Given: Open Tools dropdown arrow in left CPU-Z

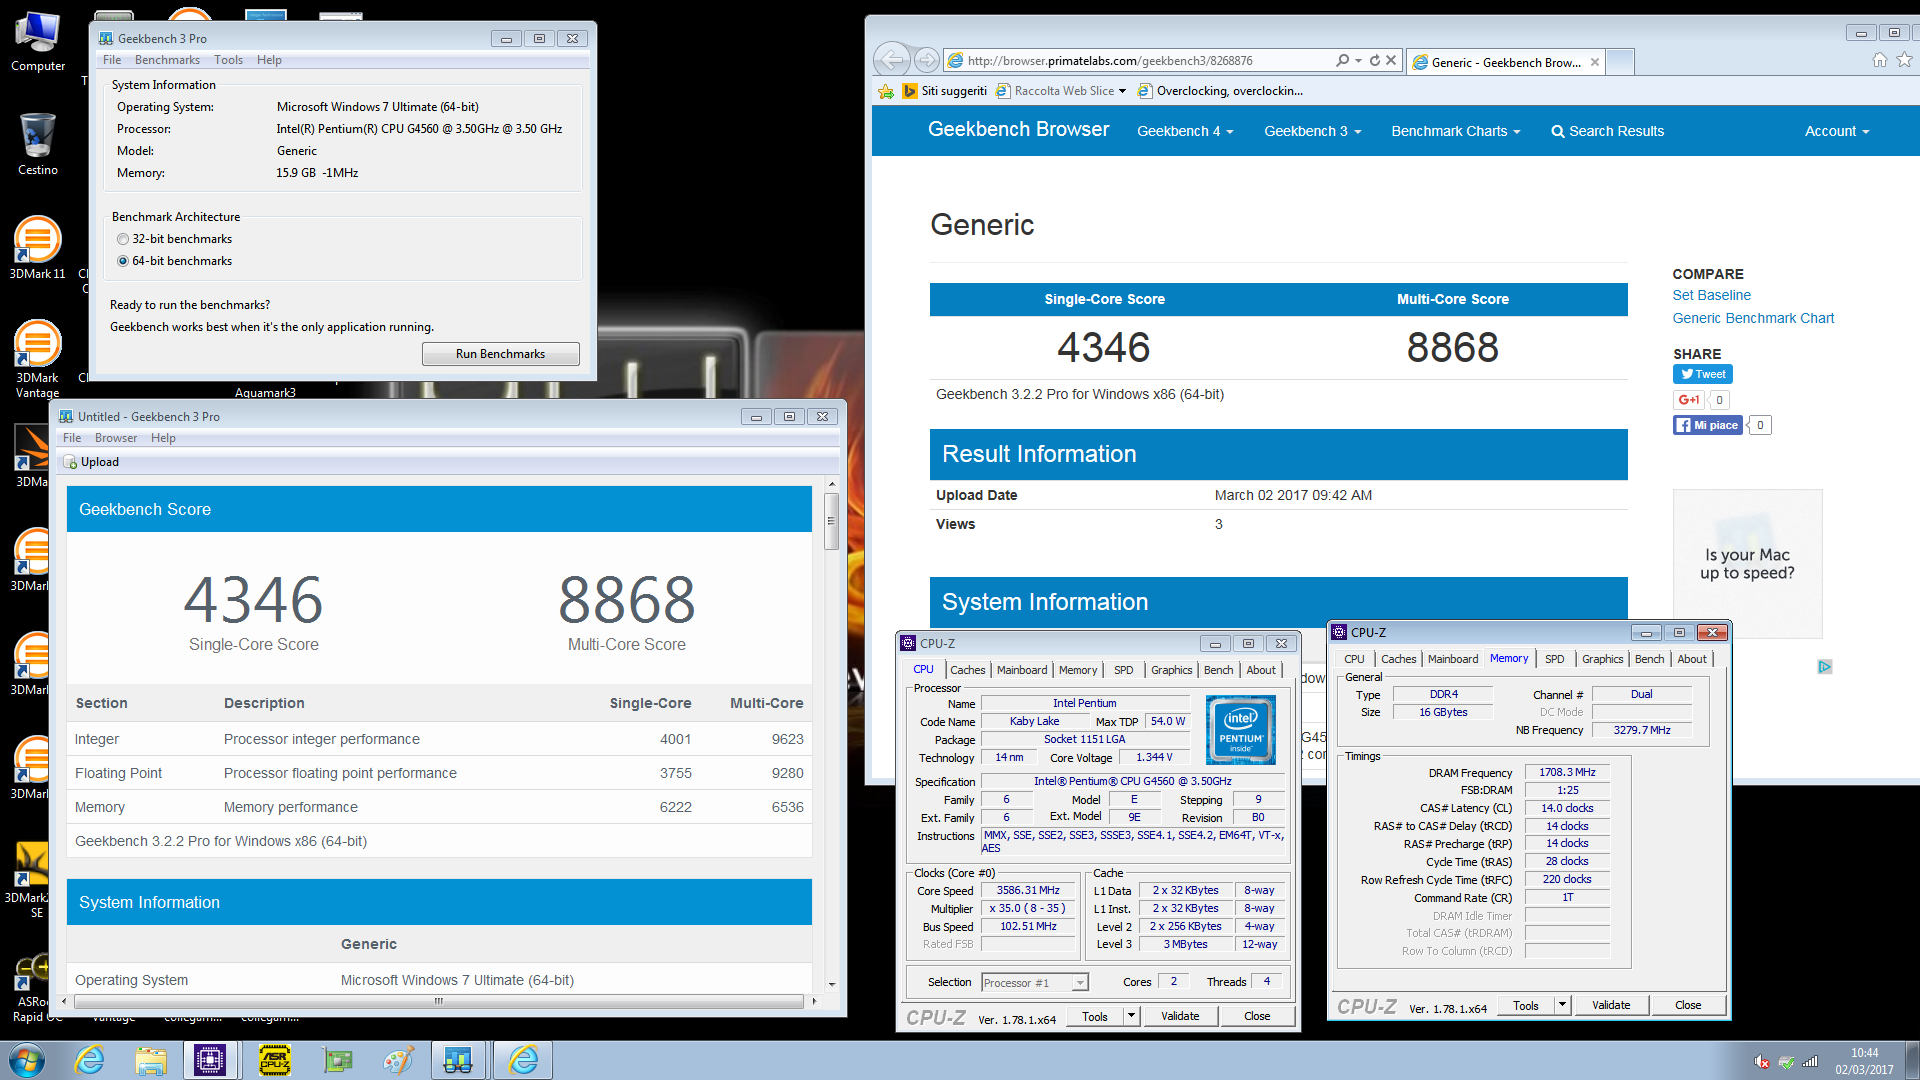Looking at the screenshot, I should click(1131, 1016).
